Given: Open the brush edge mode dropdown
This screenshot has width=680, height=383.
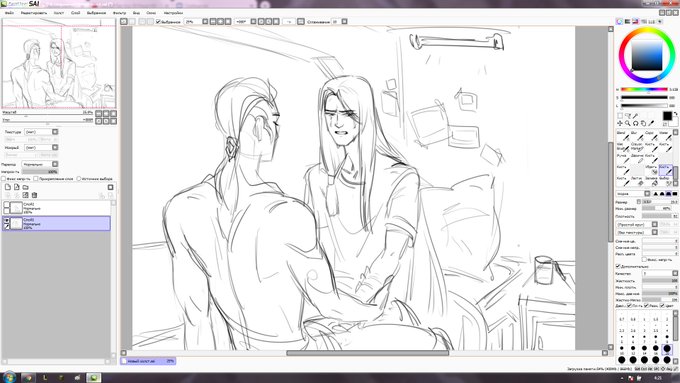Looking at the screenshot, I should pyautogui.click(x=633, y=194).
